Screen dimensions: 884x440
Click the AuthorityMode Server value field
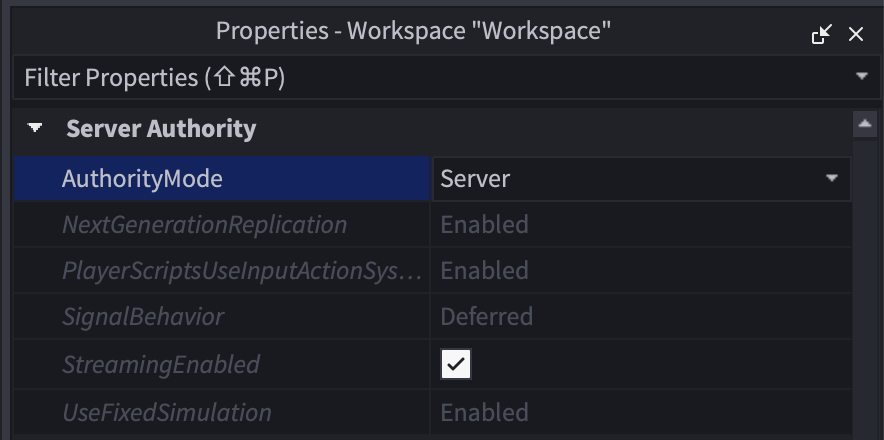(642, 179)
